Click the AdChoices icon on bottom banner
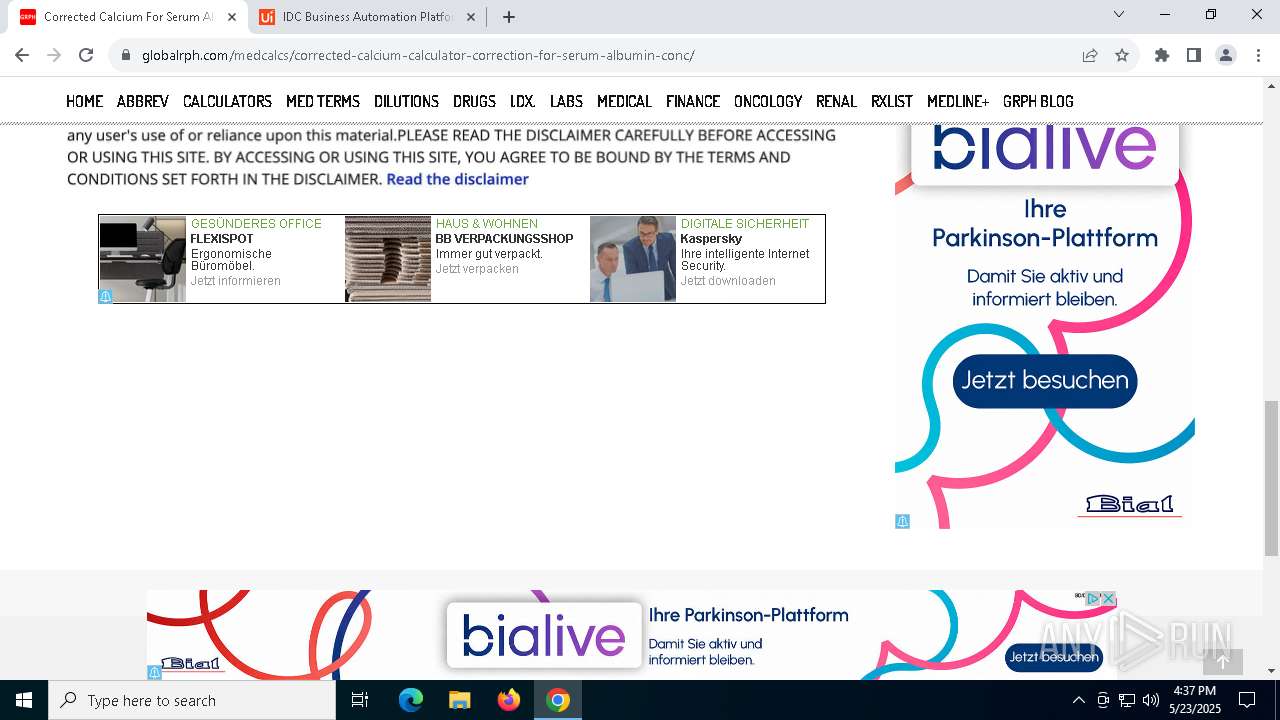Image resolution: width=1280 pixels, height=720 pixels. click(1093, 598)
